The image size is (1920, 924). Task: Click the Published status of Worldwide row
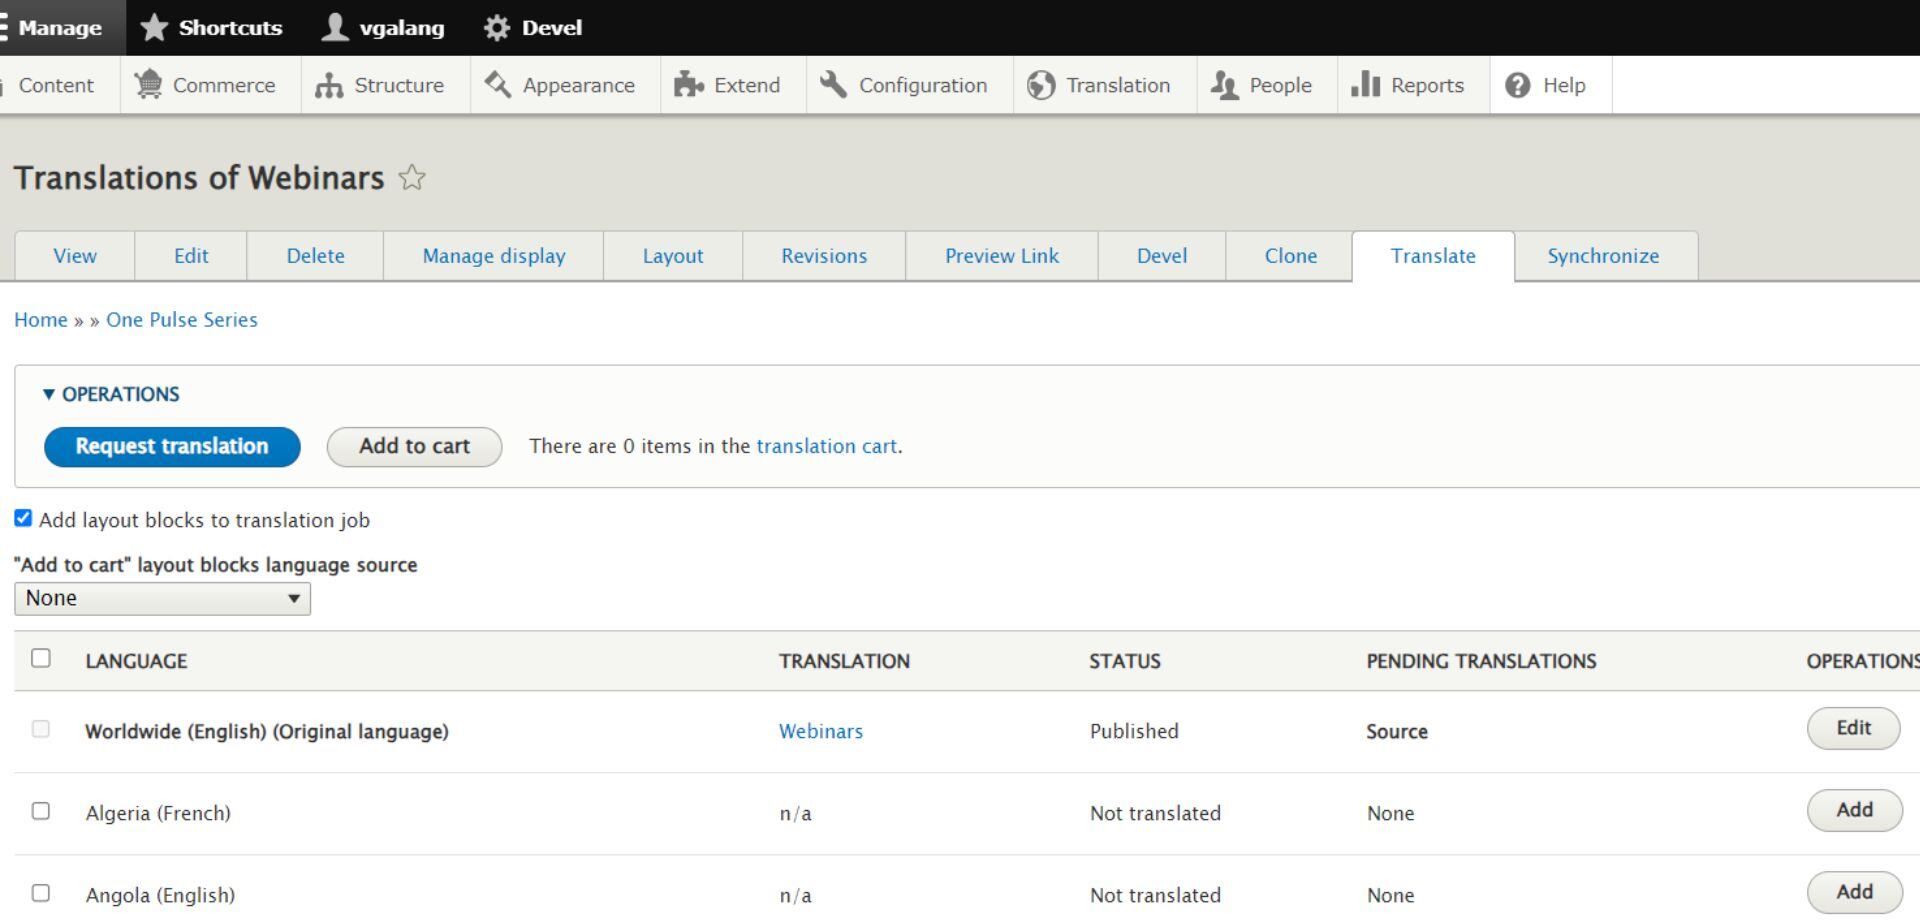(x=1134, y=731)
